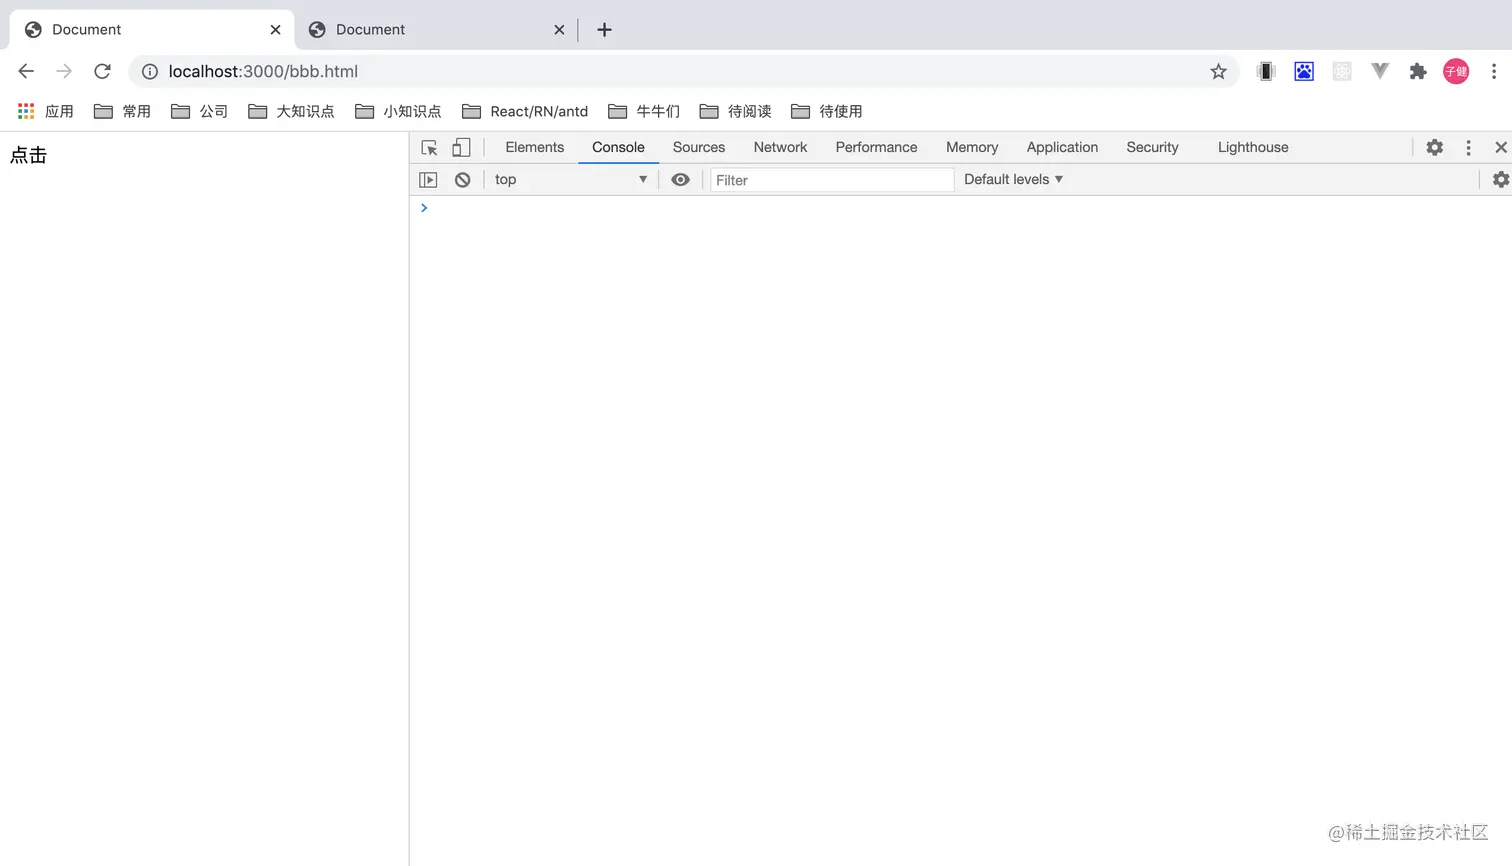The image size is (1512, 866).
Task: Open the Elements panel tab
Action: point(535,147)
